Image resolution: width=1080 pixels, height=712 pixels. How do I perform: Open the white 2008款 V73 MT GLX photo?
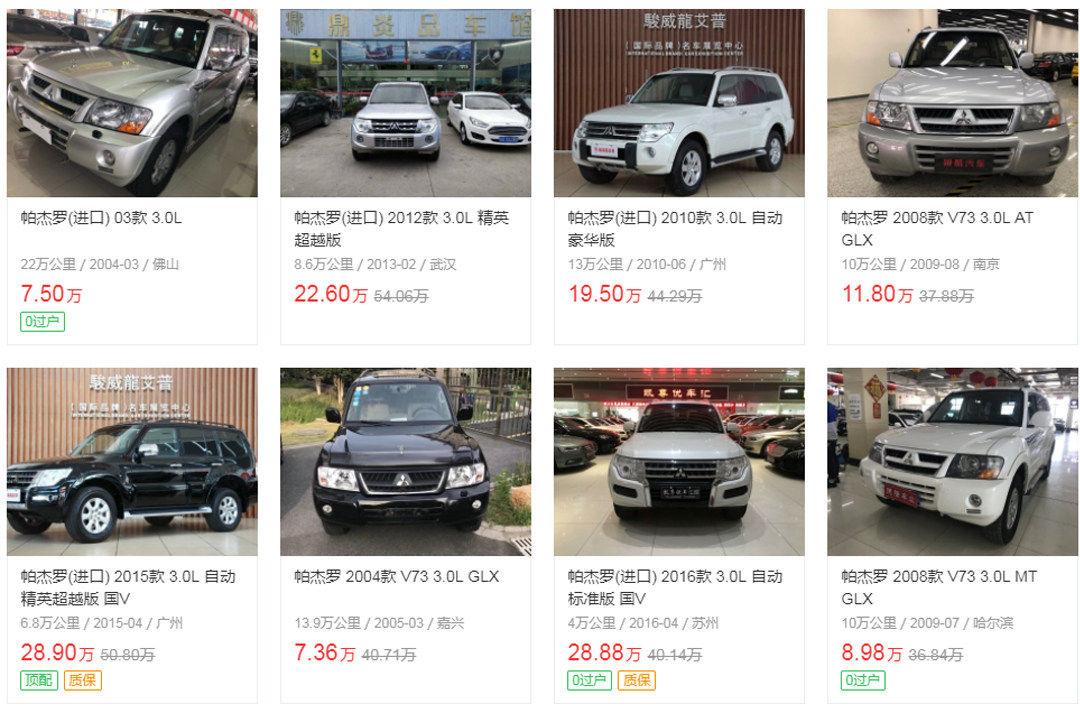[953, 461]
